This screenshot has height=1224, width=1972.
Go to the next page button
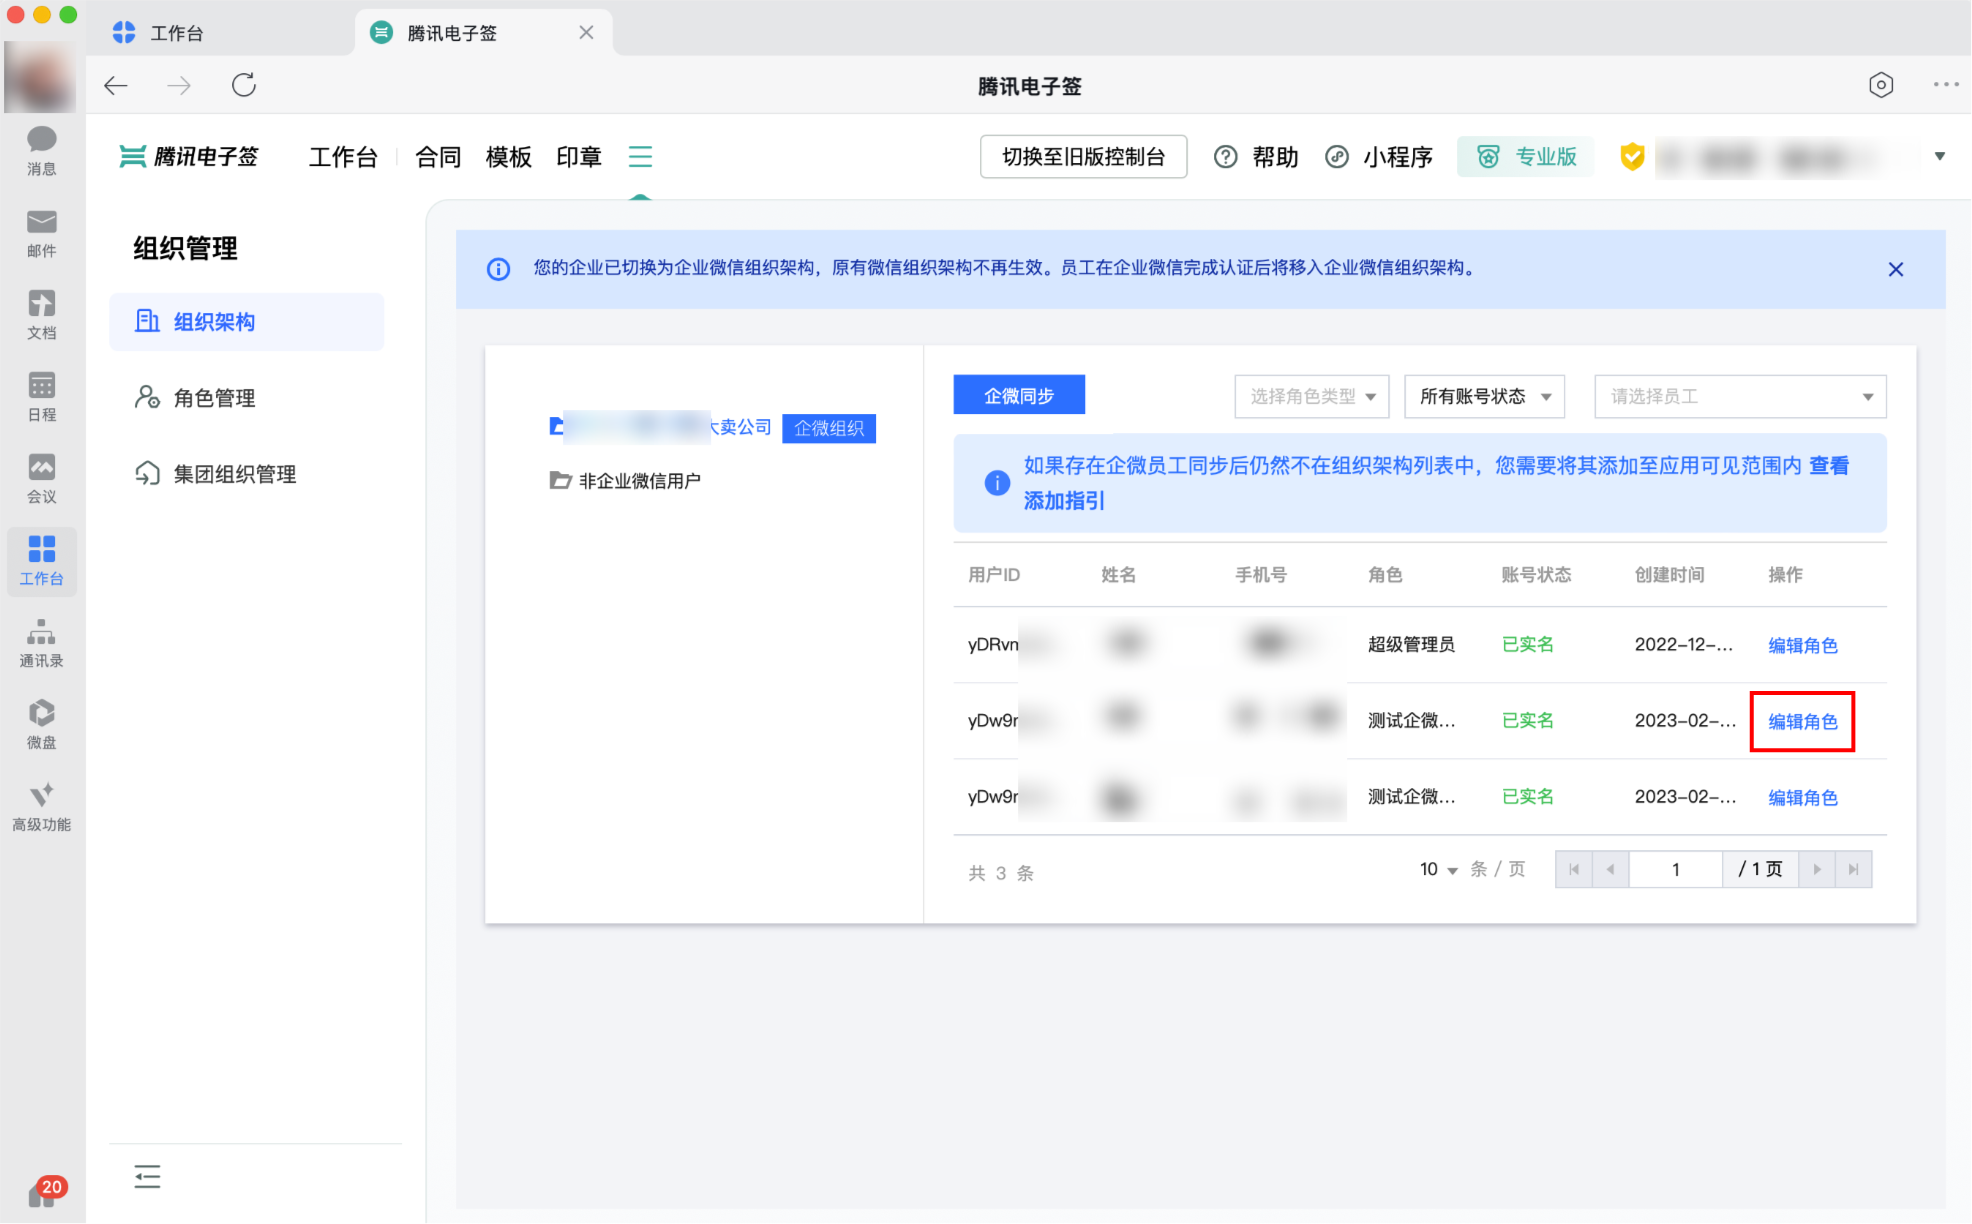1817,870
